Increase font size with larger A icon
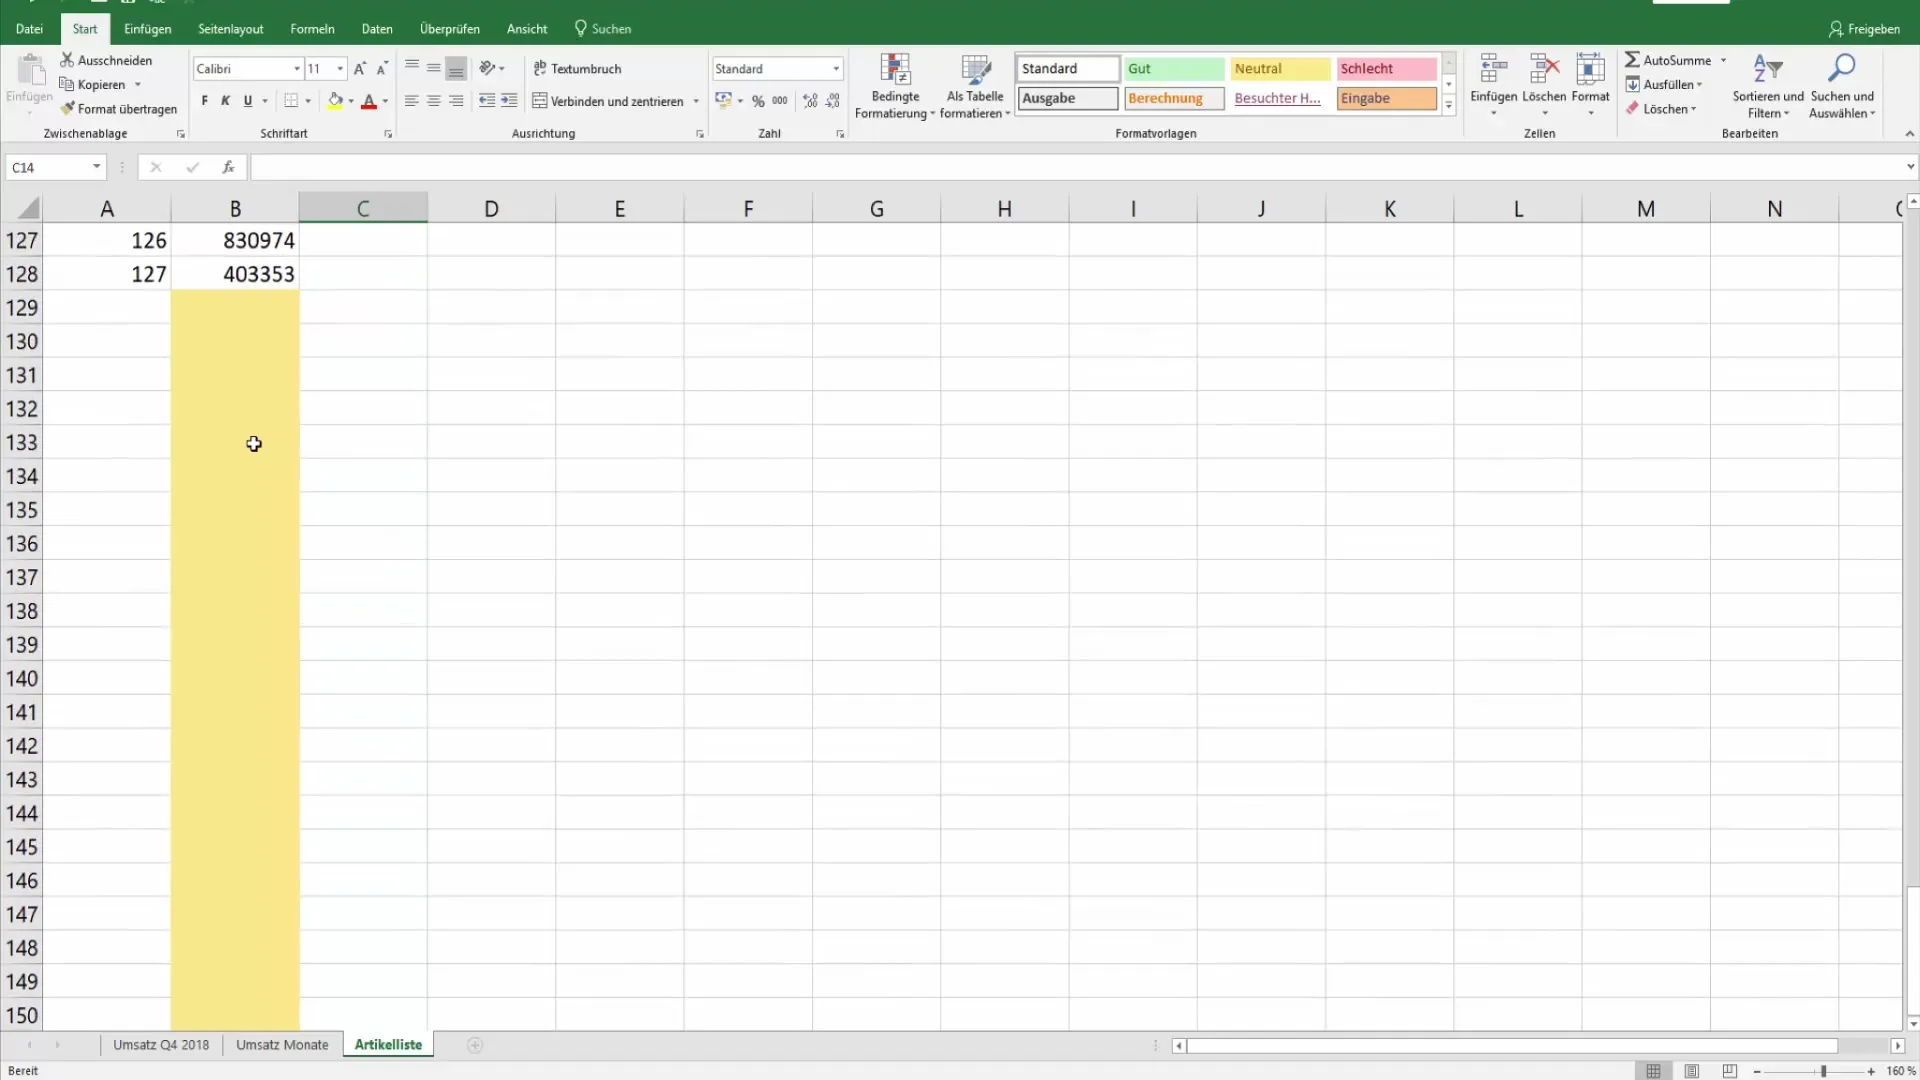This screenshot has height=1080, width=1920. pos(360,68)
